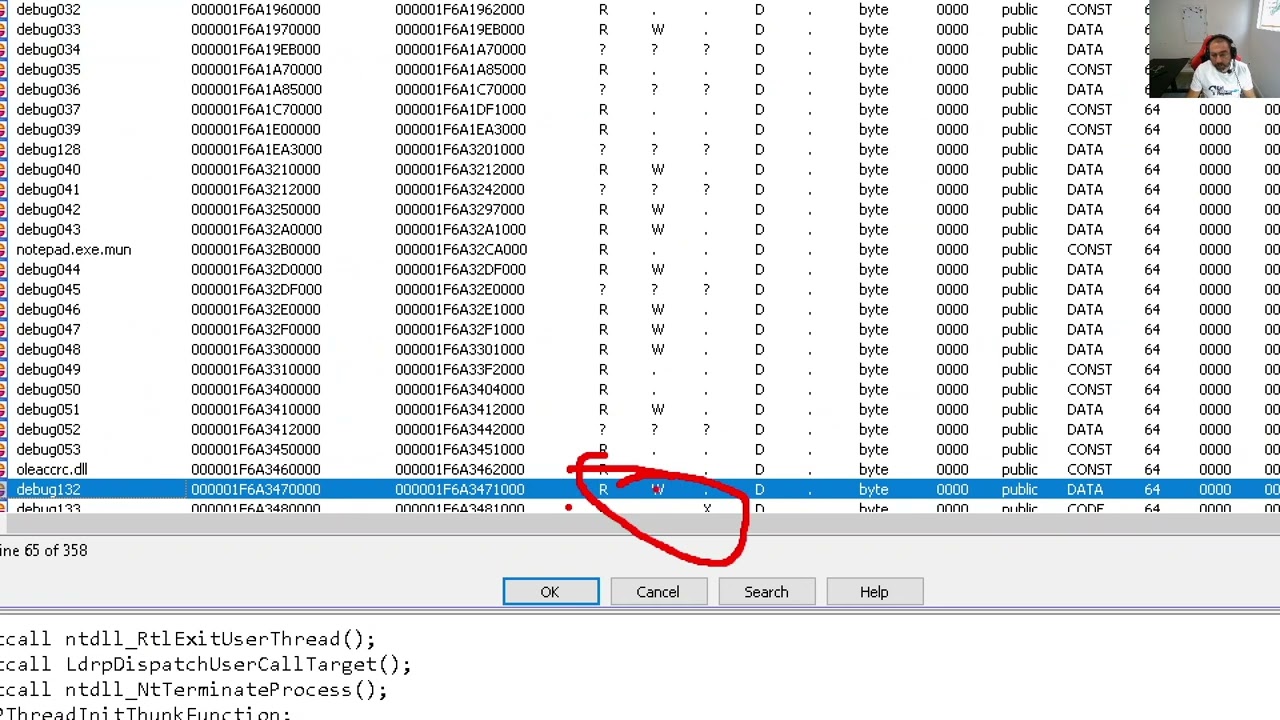Select the debug032 segment row
The height and width of the screenshot is (720, 1280).
(x=640, y=9)
